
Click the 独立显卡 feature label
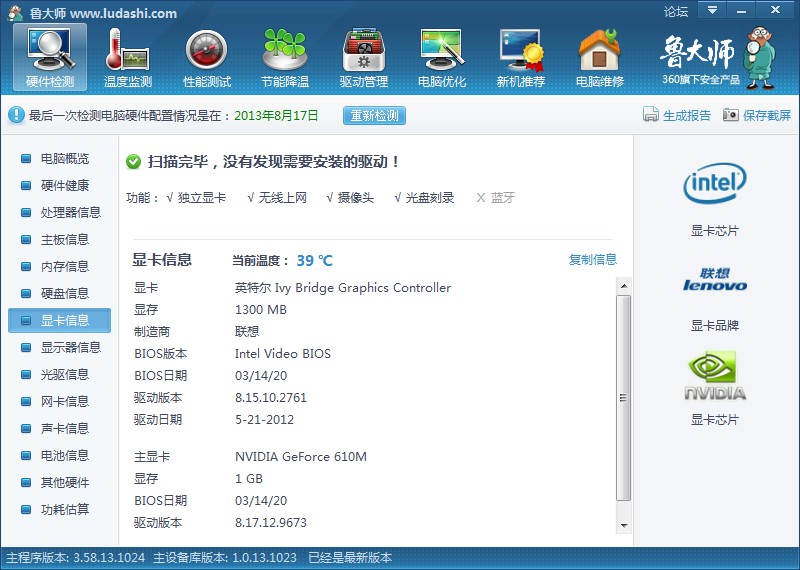[x=201, y=197]
